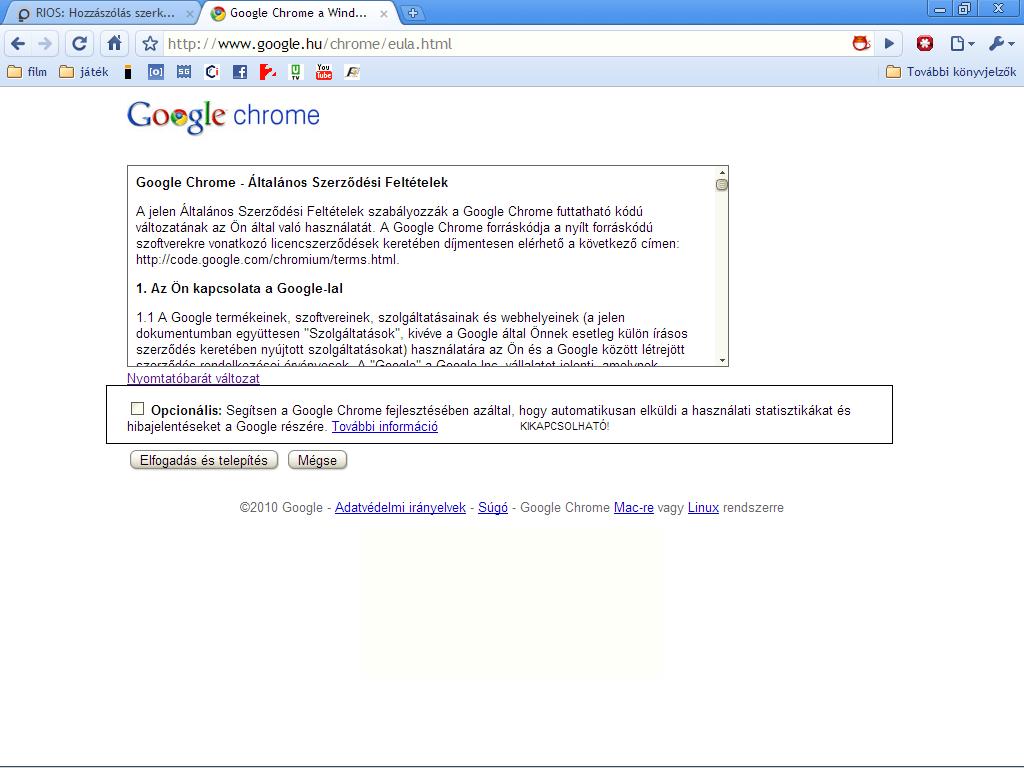Click the forward navigation arrow
The height and width of the screenshot is (768, 1024).
tap(45, 44)
